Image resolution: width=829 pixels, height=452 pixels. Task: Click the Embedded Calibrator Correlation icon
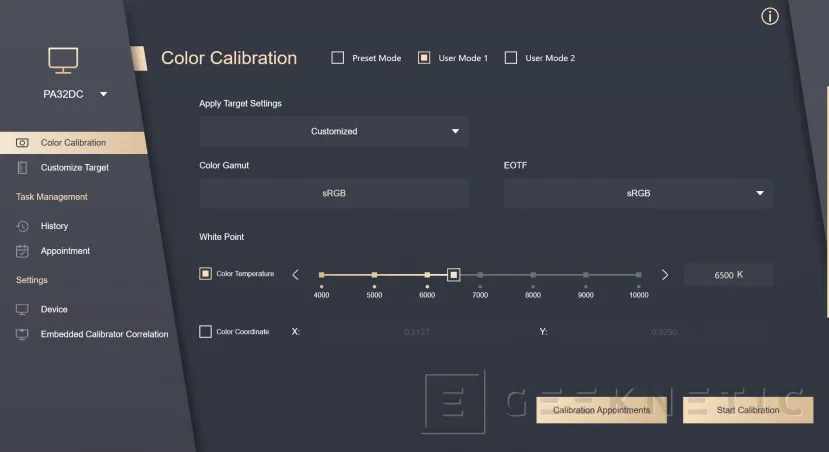point(22,334)
